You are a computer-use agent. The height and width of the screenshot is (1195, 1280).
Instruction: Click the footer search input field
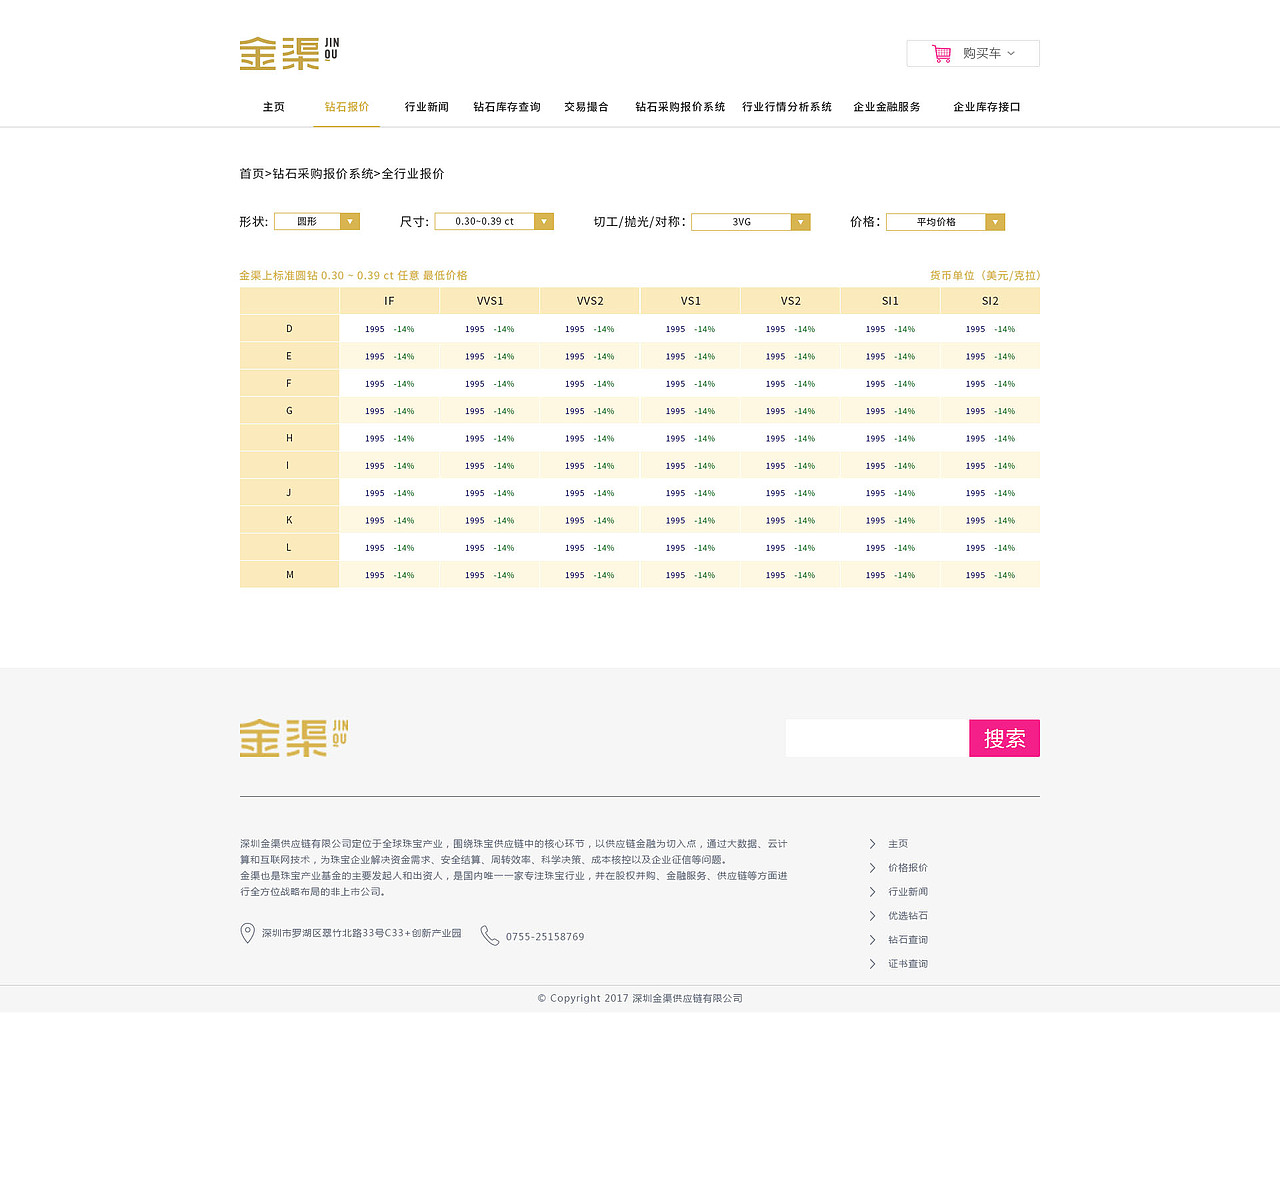[877, 738]
